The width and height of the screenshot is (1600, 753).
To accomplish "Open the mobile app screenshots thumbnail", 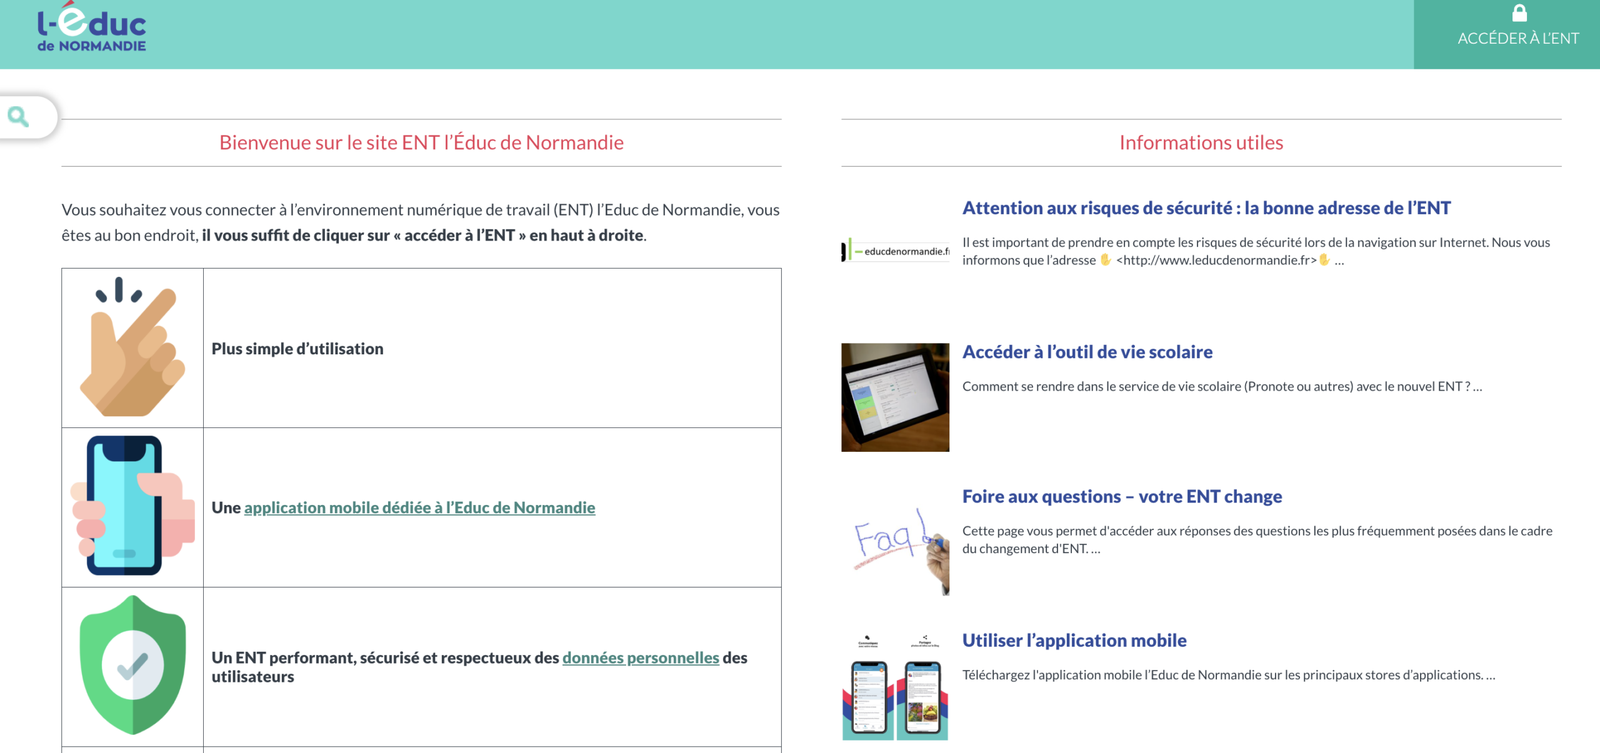I will 895,686.
